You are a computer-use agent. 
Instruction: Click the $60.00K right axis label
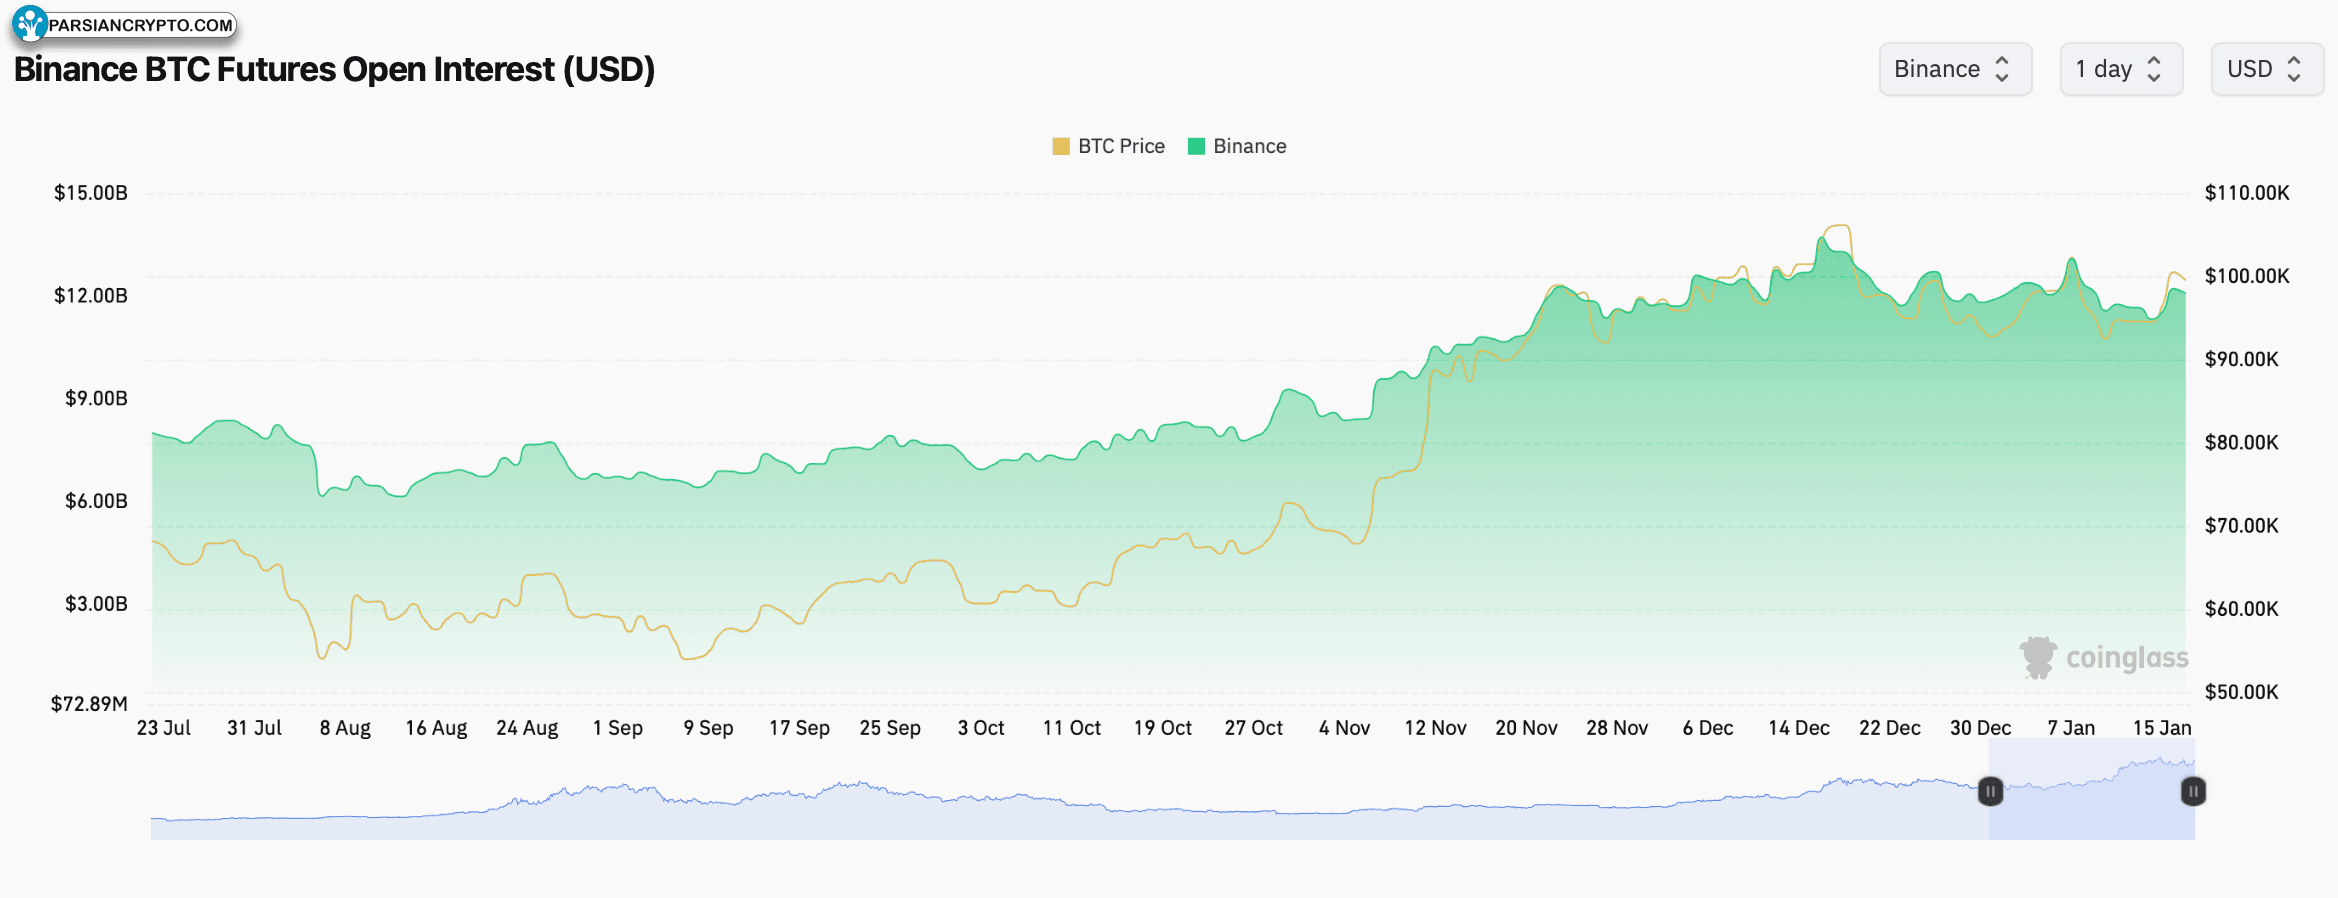[2242, 609]
